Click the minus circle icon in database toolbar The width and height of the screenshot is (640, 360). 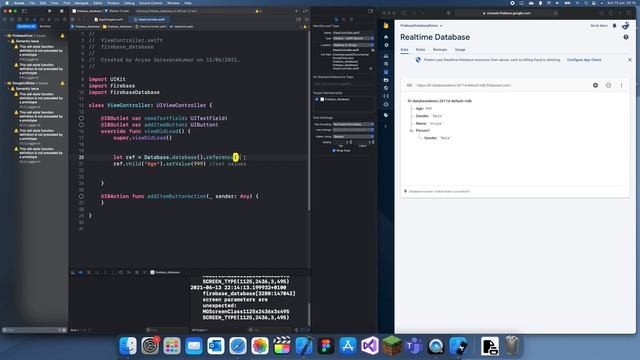(608, 85)
